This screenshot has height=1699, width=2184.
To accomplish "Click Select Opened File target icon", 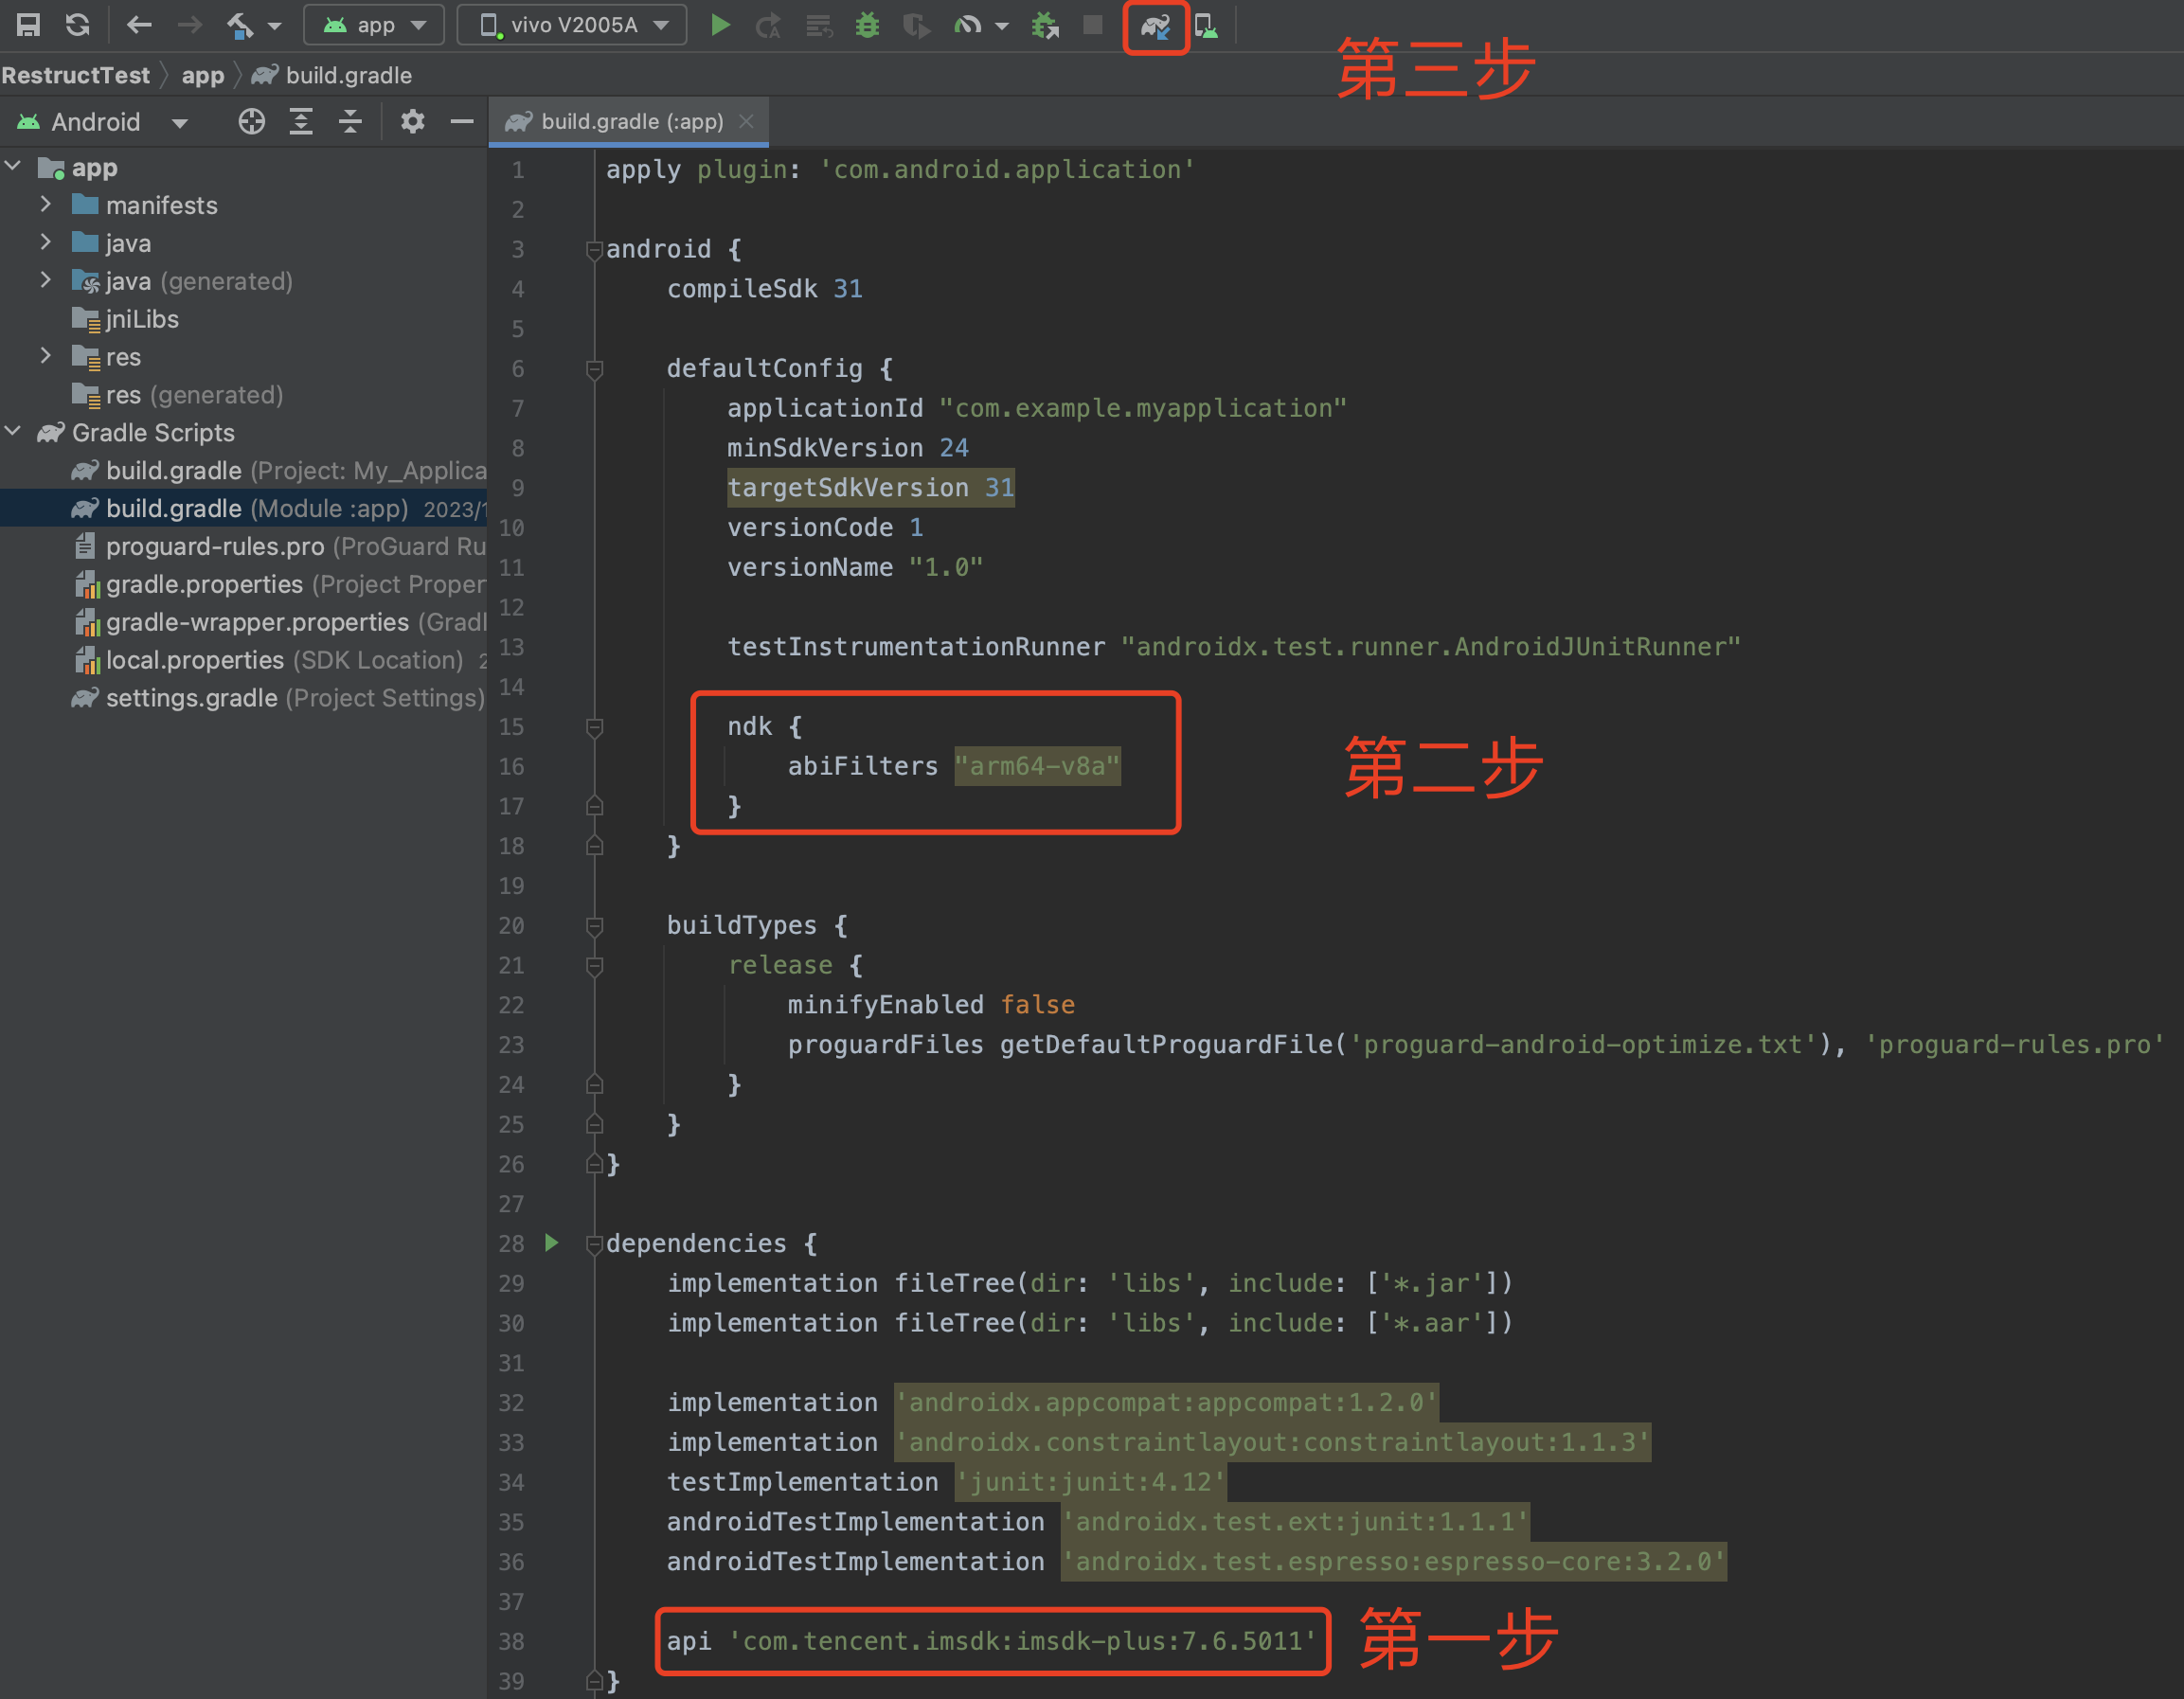I will pyautogui.click(x=252, y=122).
